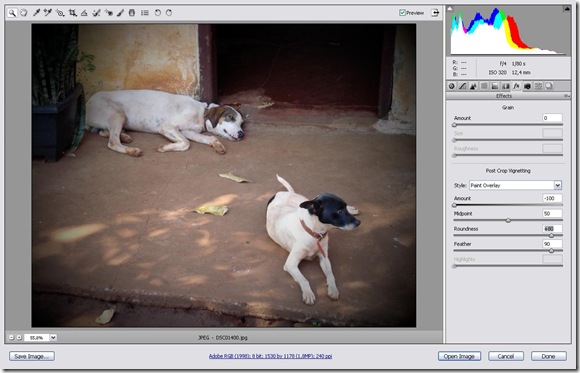580x373 pixels.
Task: Choose the Straighten tool
Action: tap(84, 13)
